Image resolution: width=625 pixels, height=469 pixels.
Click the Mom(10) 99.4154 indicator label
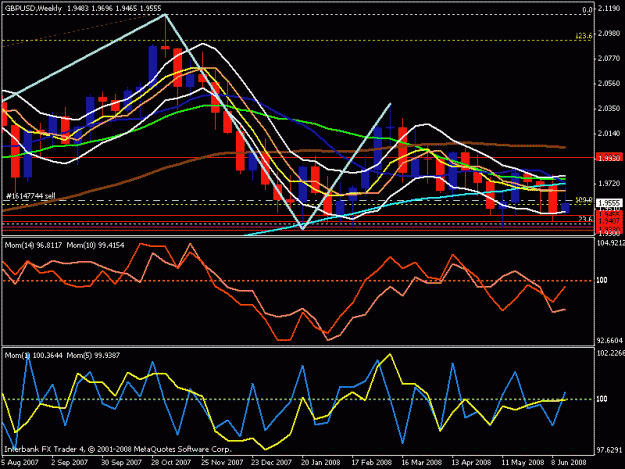[95, 245]
